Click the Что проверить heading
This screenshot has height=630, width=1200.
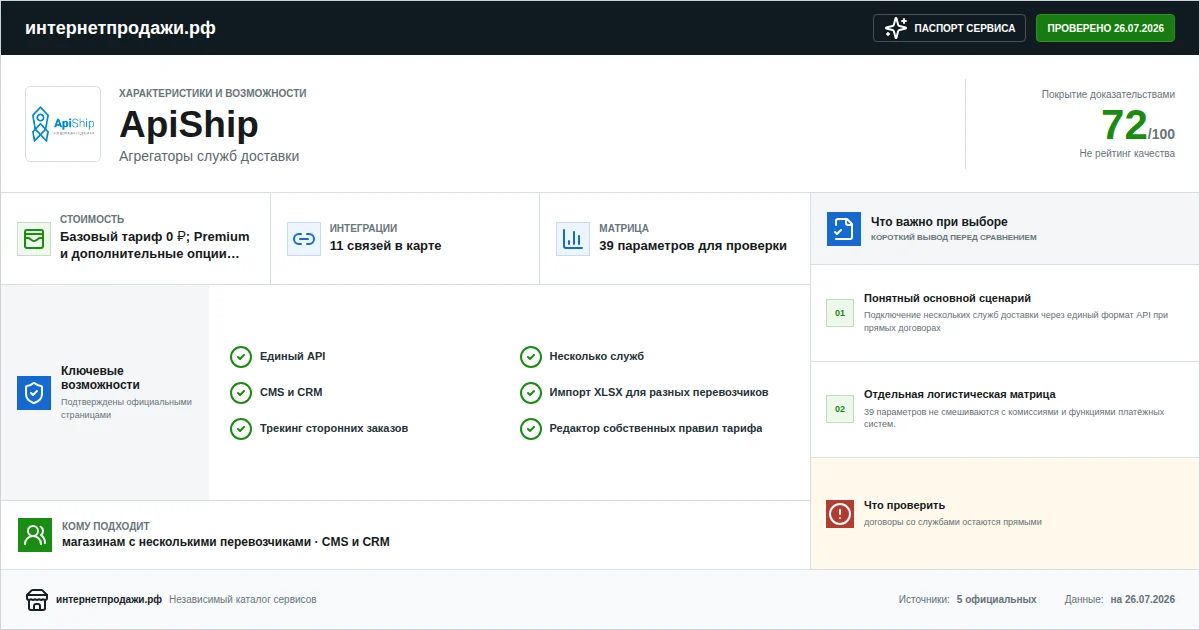[x=904, y=505]
